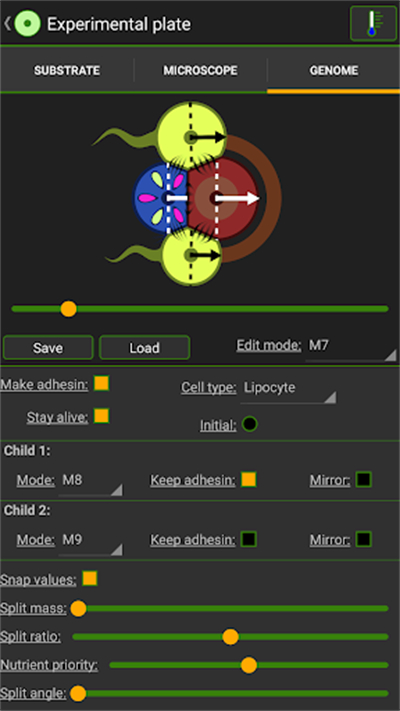Screen dimensions: 400x711
Task: Click the Split ratio slider handle
Action: (x=230, y=637)
